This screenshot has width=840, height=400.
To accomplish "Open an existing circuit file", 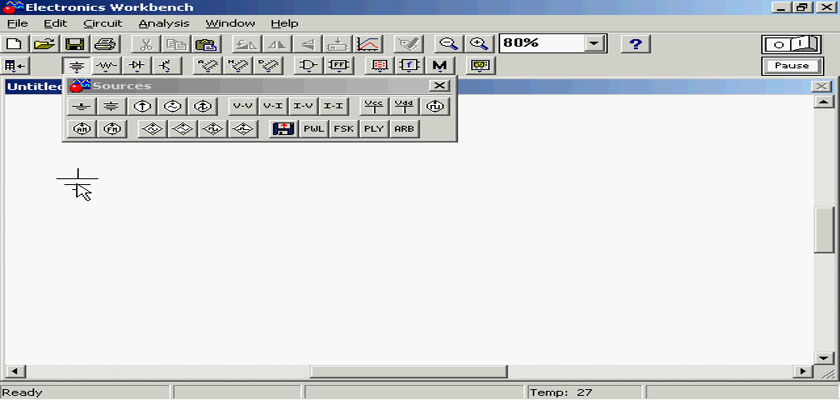I will 45,44.
